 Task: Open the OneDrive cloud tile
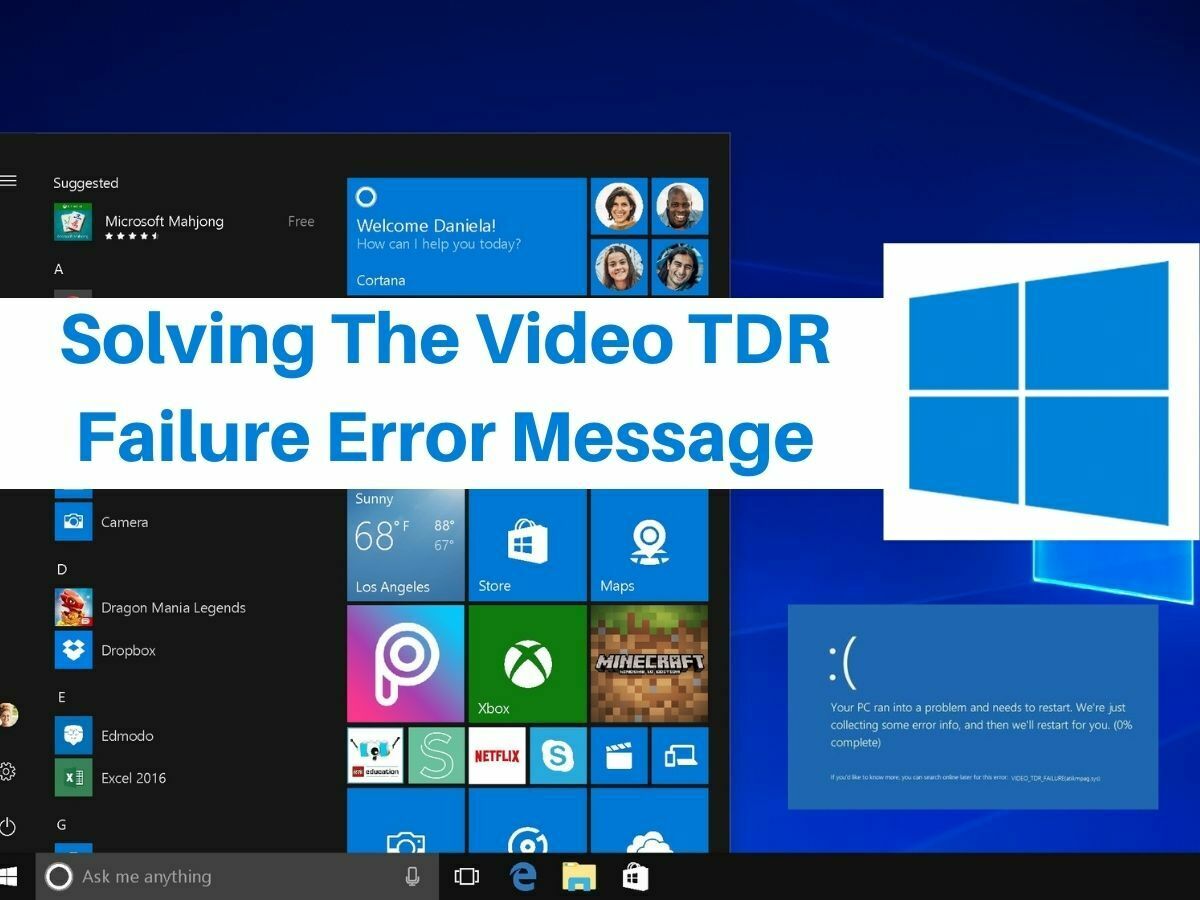(x=649, y=820)
